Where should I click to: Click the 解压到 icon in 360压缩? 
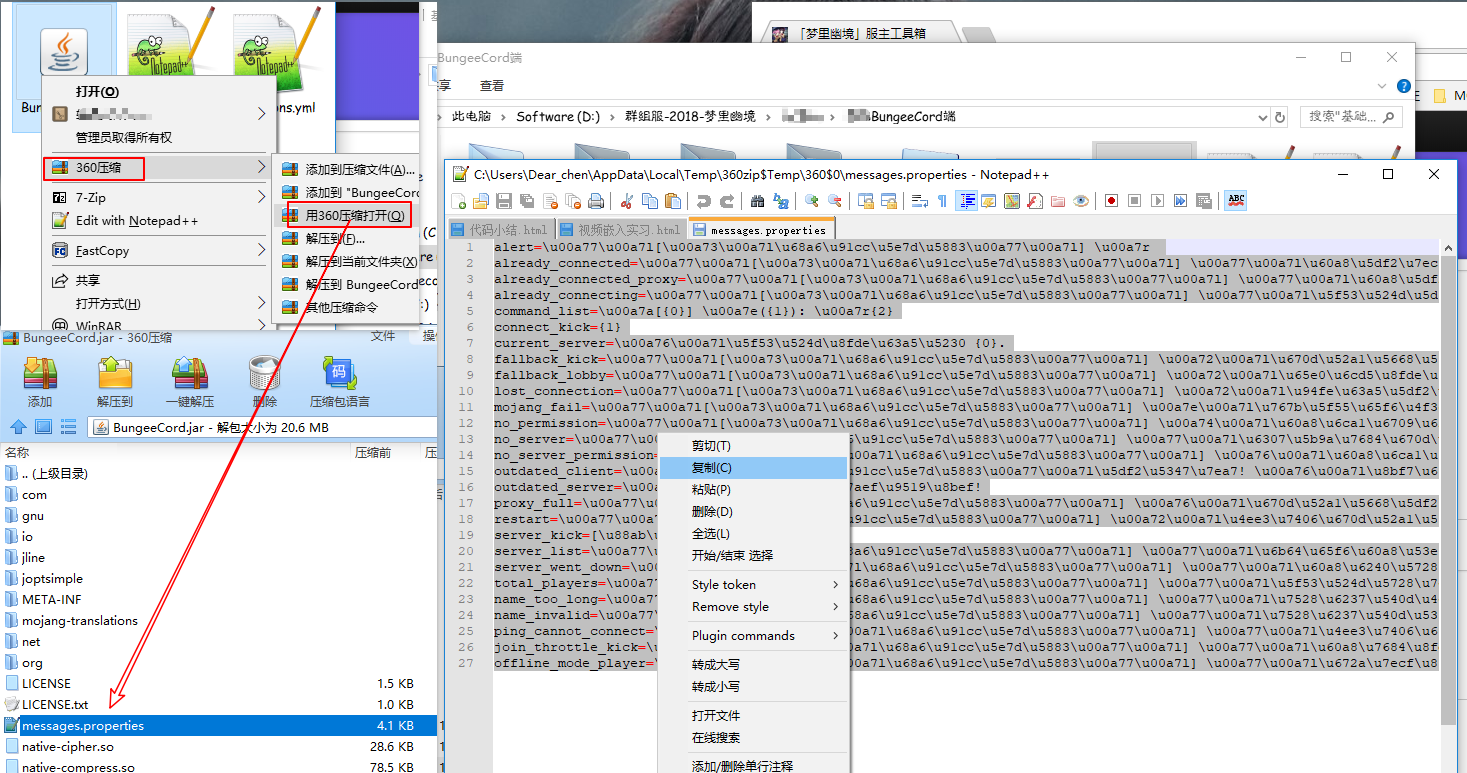point(115,375)
